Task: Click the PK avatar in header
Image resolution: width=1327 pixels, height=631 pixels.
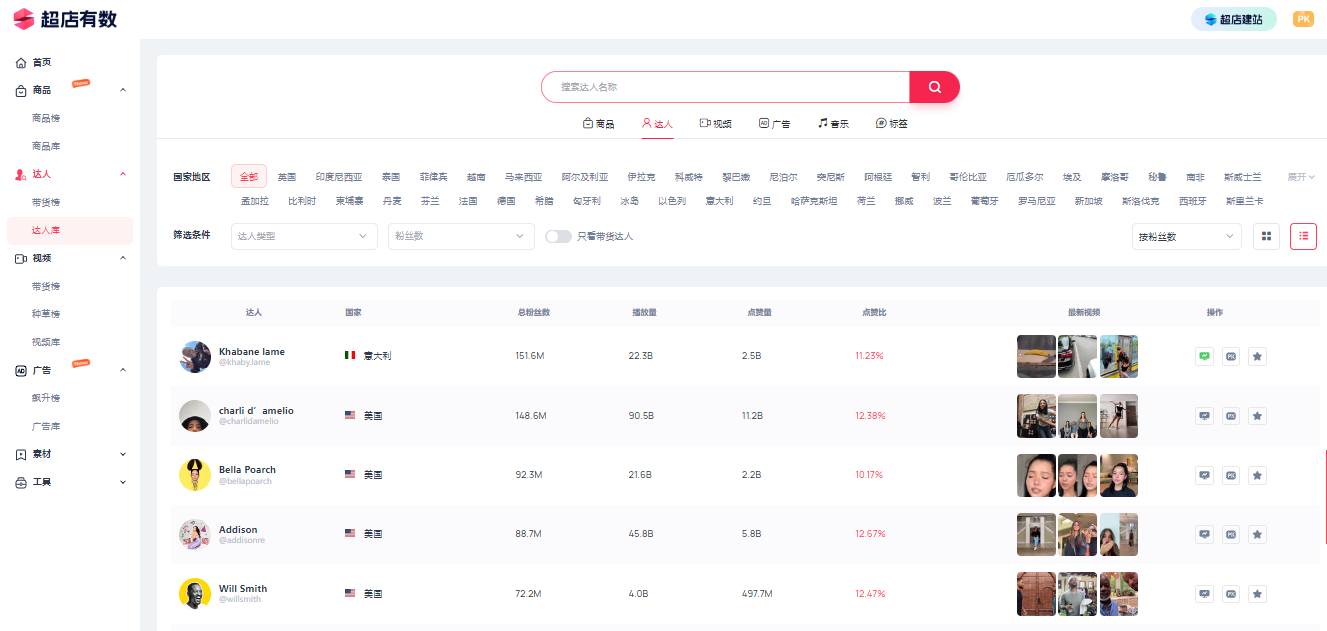Action: 1302,19
